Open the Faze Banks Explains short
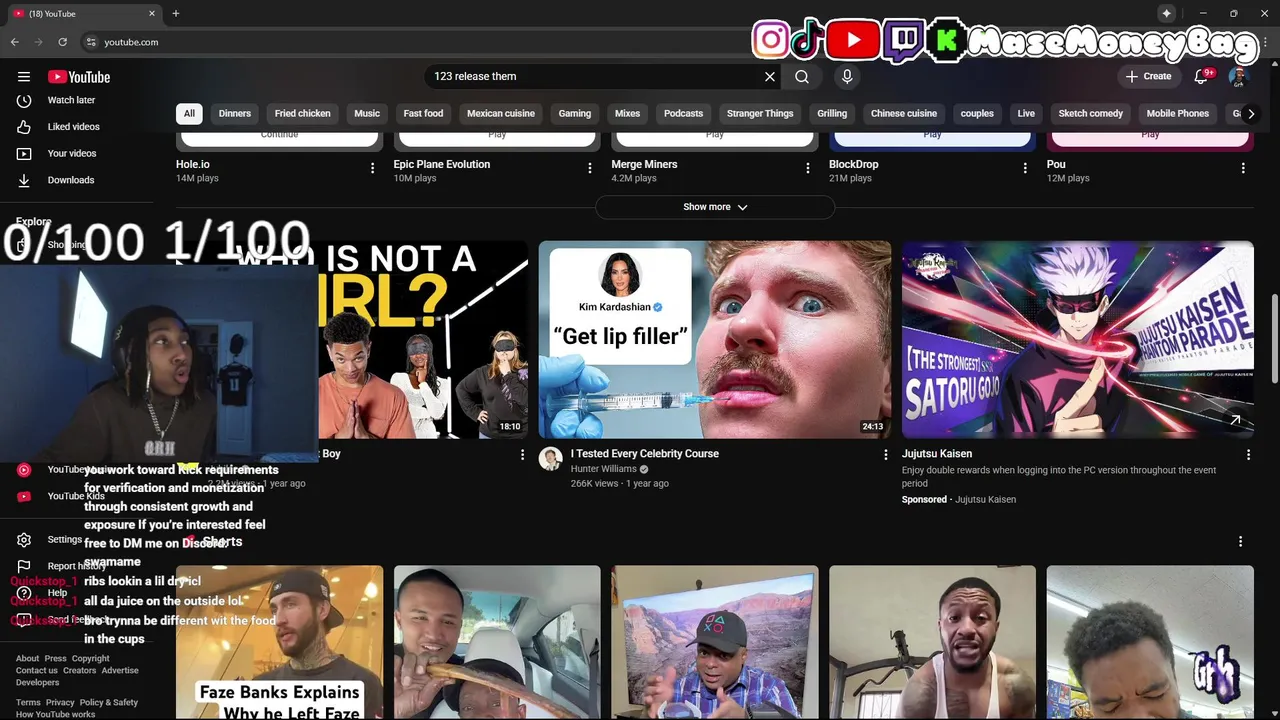 [280, 642]
